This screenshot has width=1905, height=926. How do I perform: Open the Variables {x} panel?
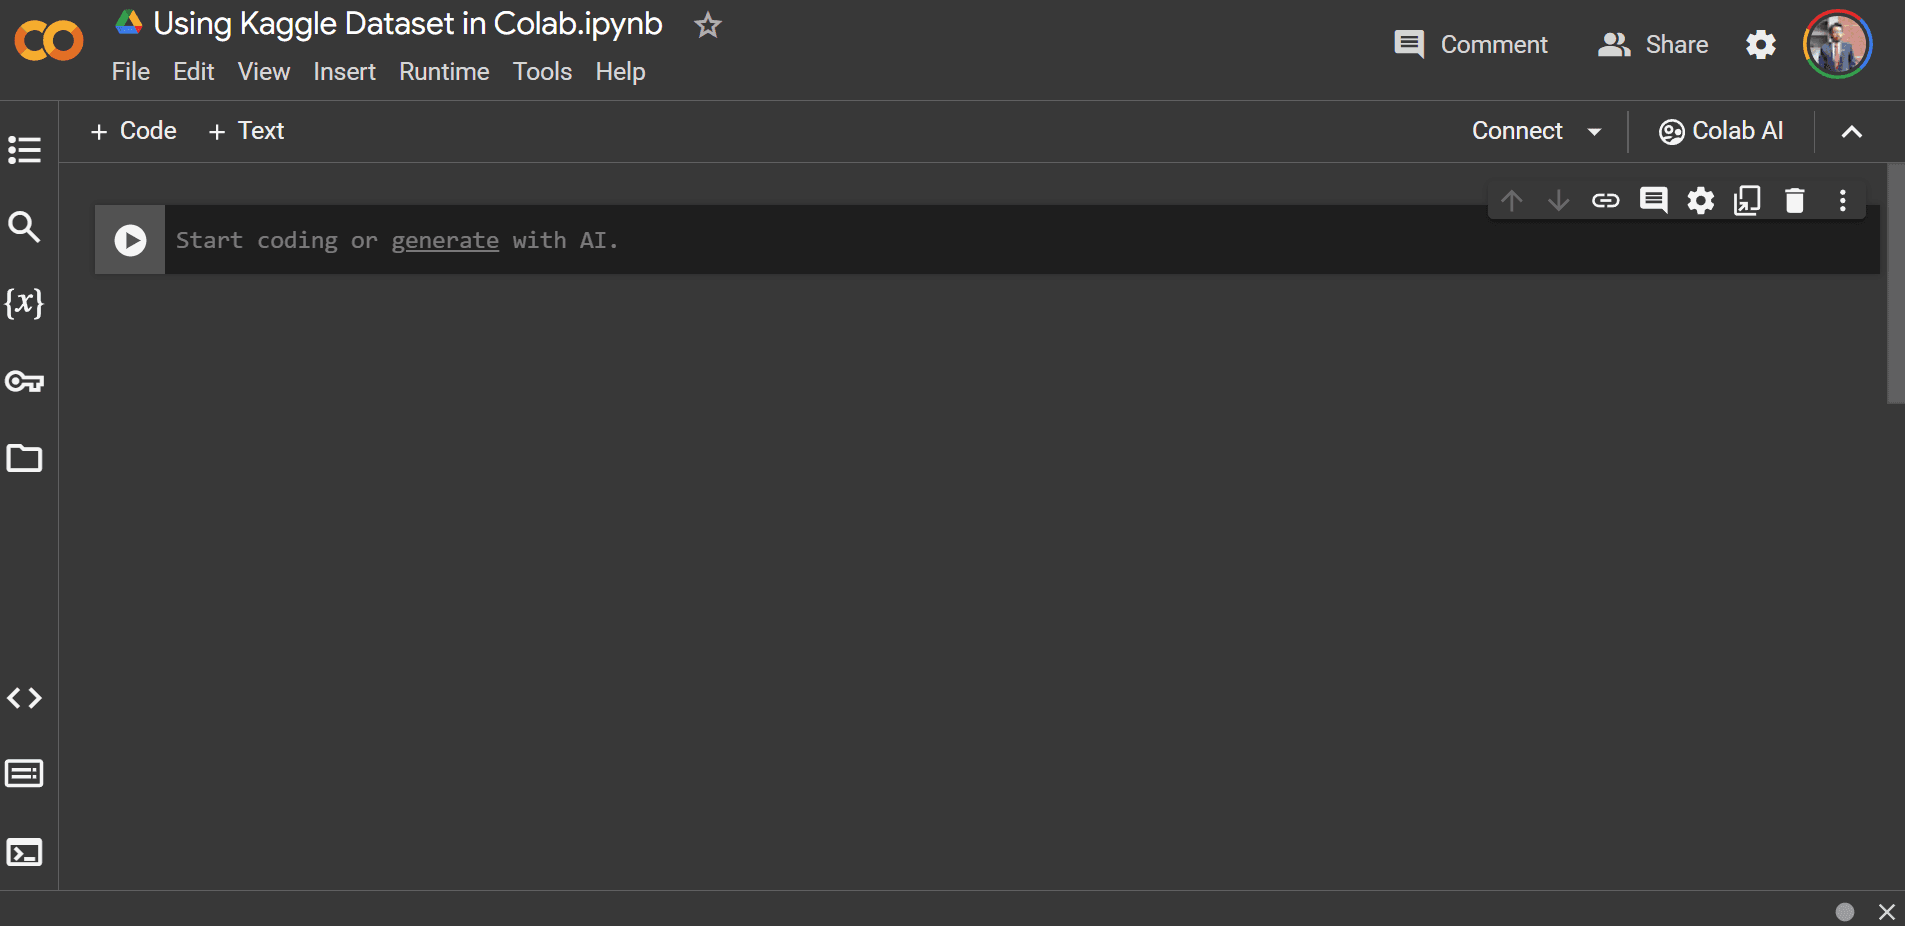click(x=24, y=303)
